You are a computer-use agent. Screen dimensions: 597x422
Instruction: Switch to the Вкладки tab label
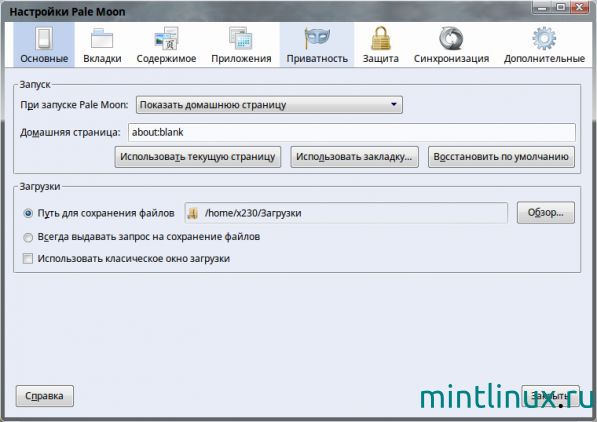[x=102, y=59]
